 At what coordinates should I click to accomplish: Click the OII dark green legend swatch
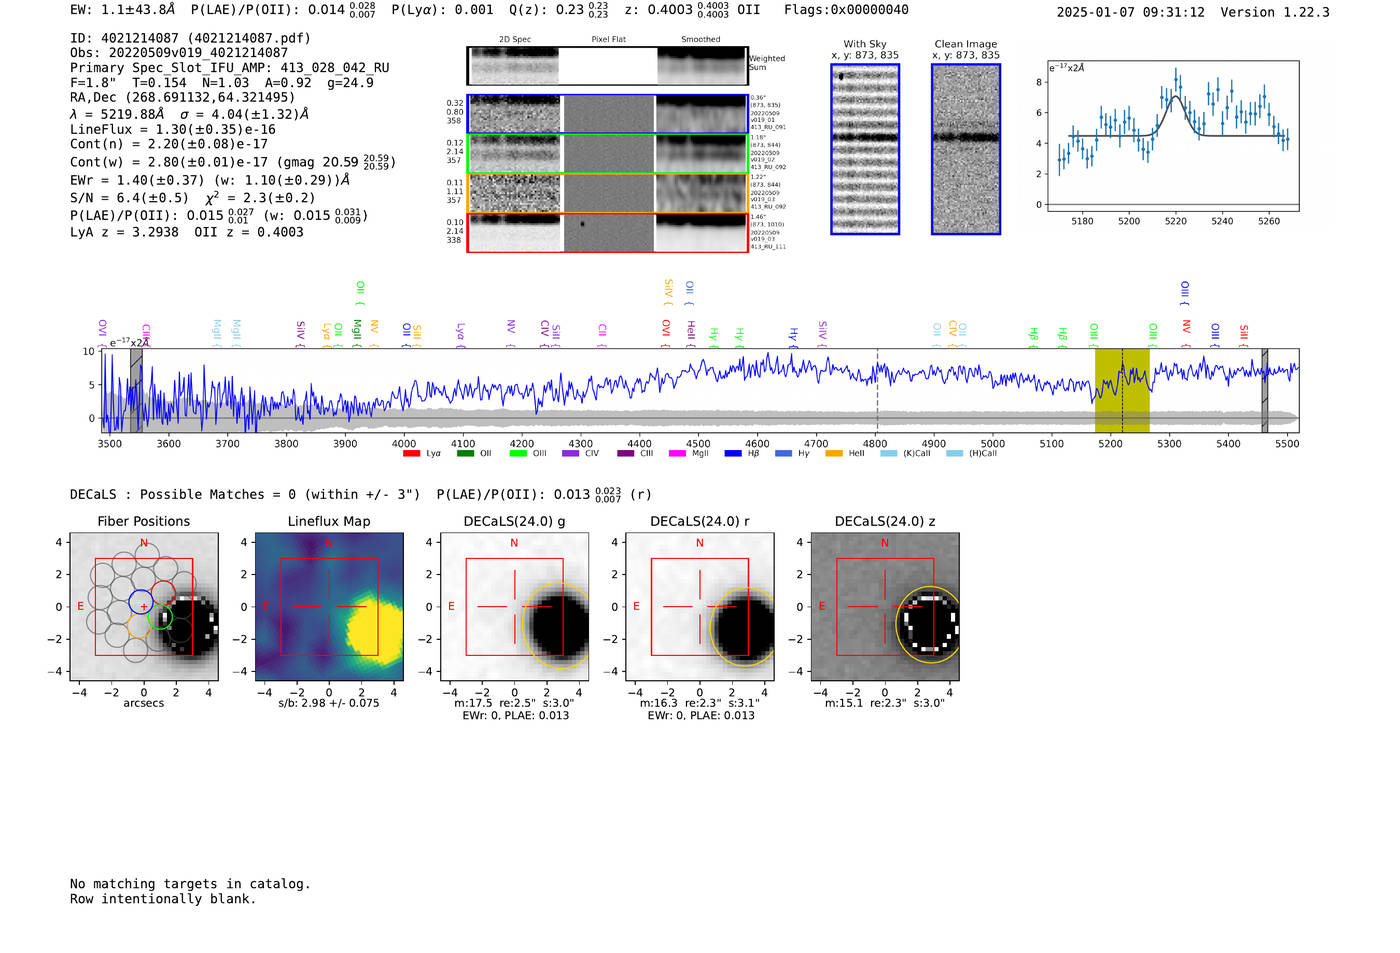pos(465,453)
